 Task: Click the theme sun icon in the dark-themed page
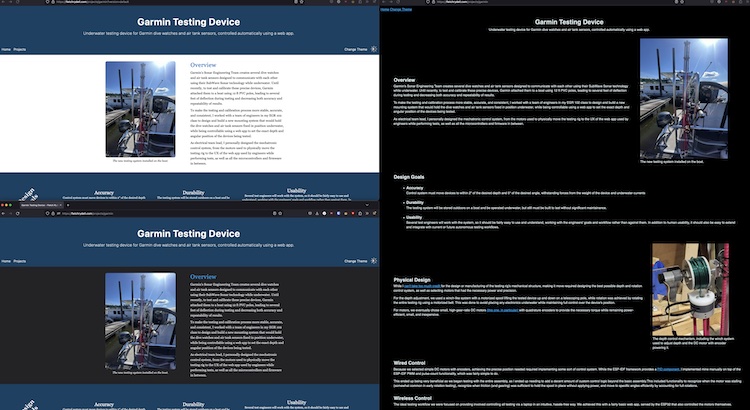coord(374,261)
